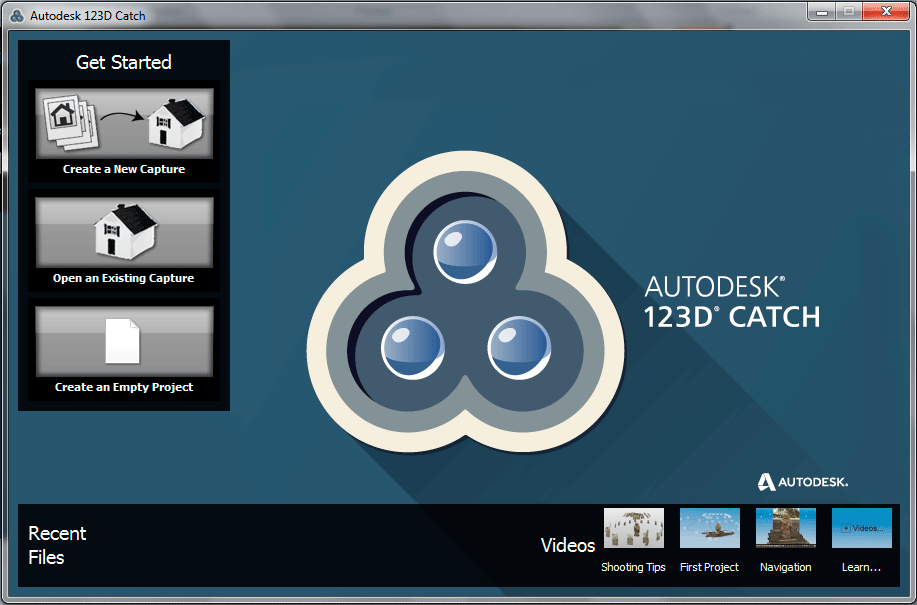The image size is (917, 605).
Task: Click the Open an Existing Capture house icon
Action: pyautogui.click(x=124, y=232)
